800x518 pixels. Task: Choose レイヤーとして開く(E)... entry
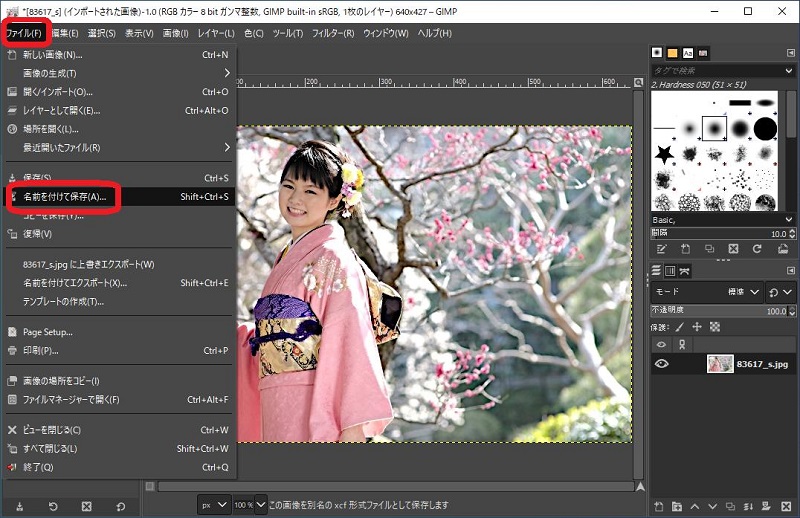[118, 110]
